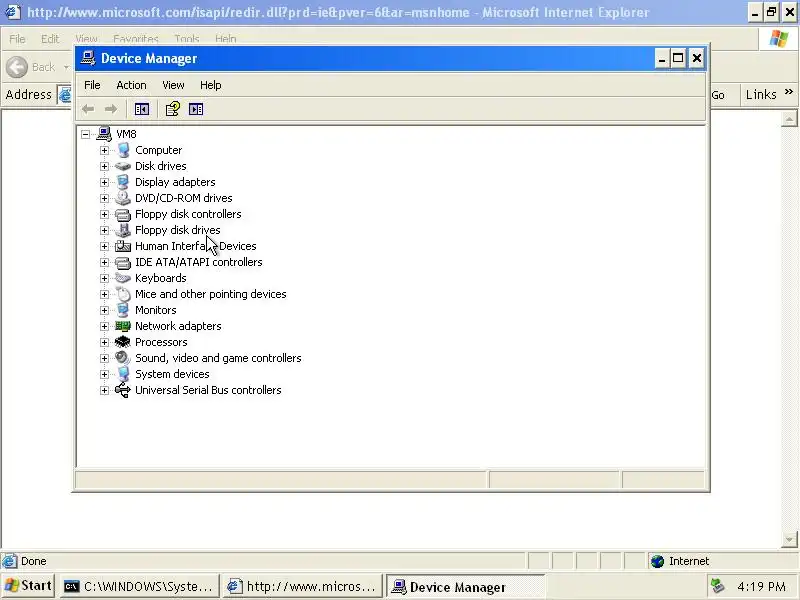The height and width of the screenshot is (600, 800).
Task: Open the Device Manager File menu
Action: click(x=92, y=85)
